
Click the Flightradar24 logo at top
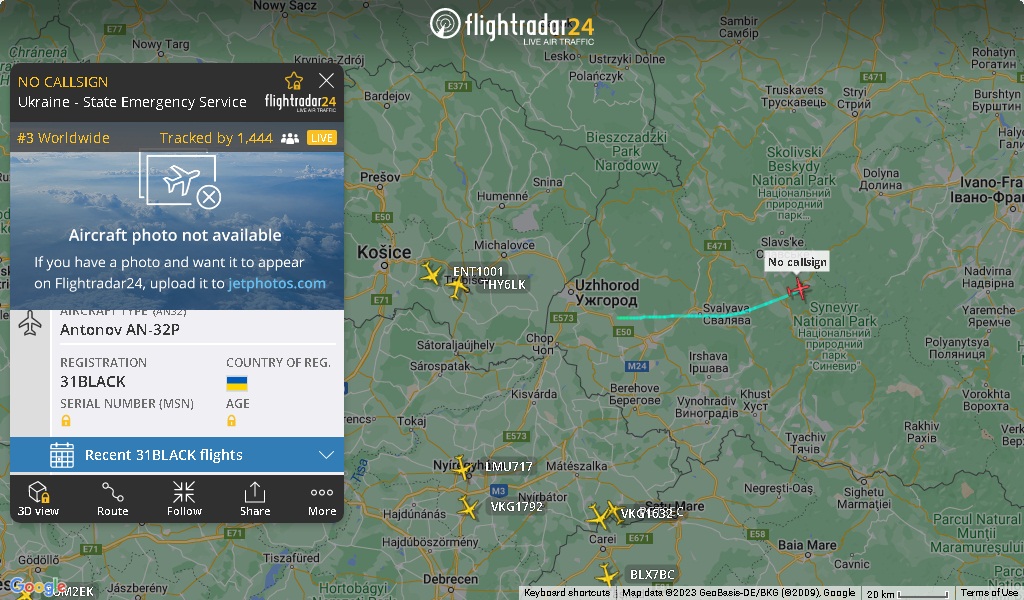(x=512, y=25)
